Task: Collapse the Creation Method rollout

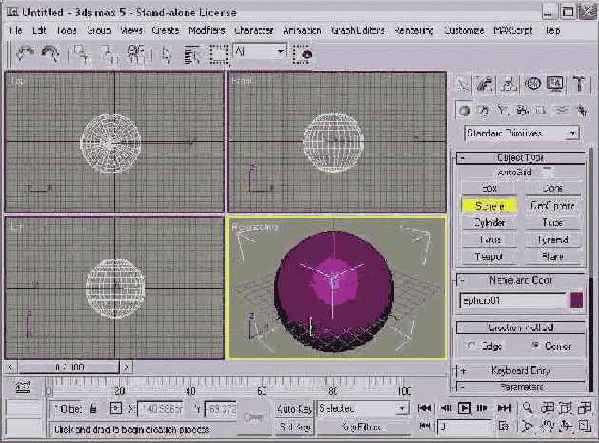Action: pyautogui.click(x=520, y=328)
